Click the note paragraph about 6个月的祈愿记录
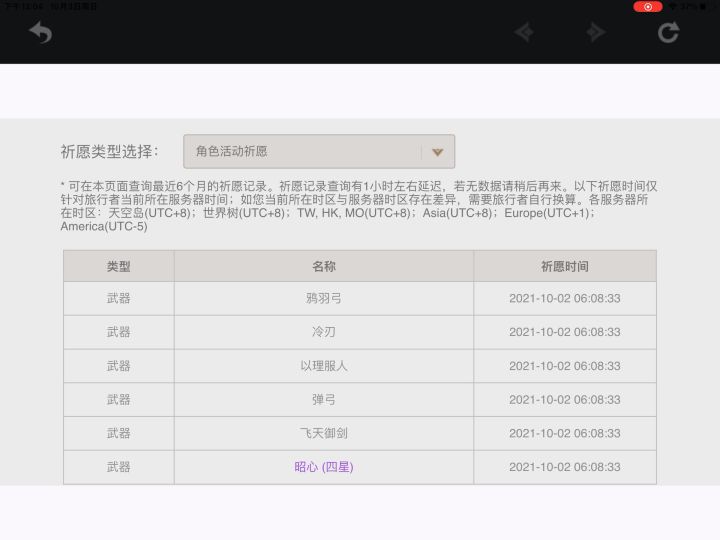Image resolution: width=720 pixels, height=540 pixels. [359, 206]
